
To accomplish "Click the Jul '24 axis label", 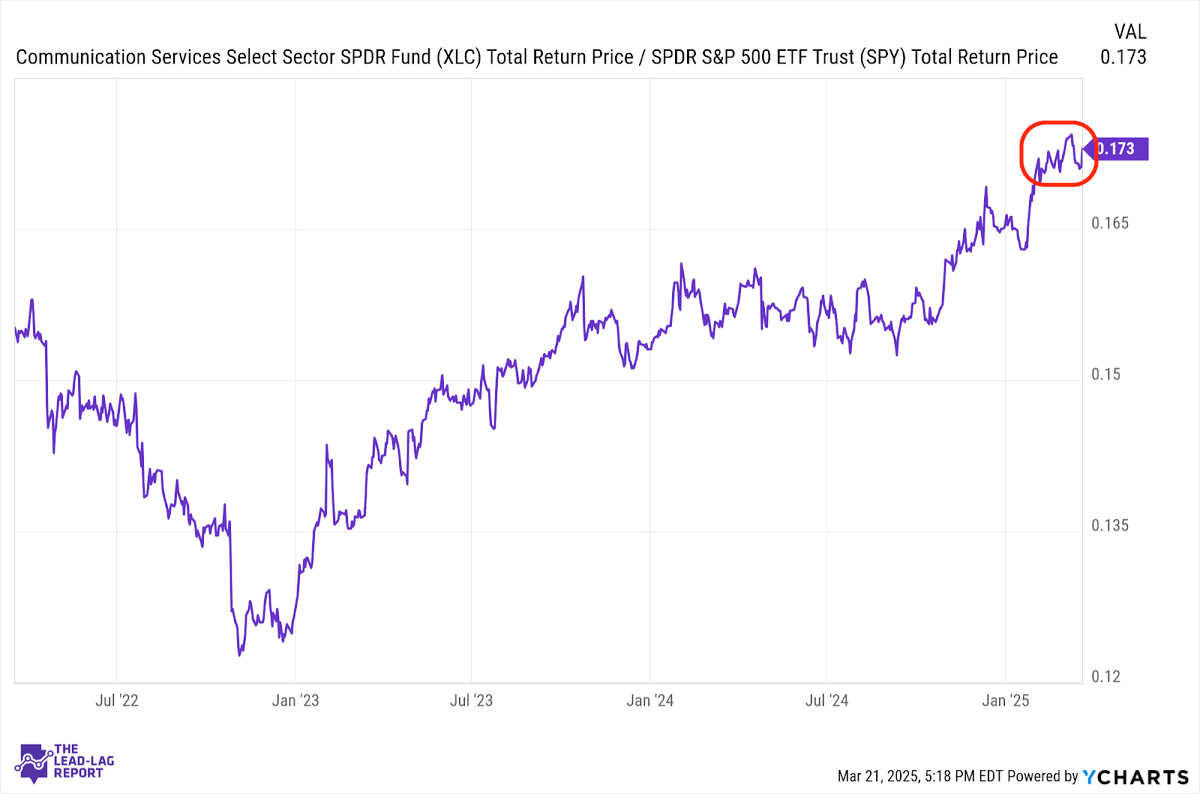I will pyautogui.click(x=827, y=701).
